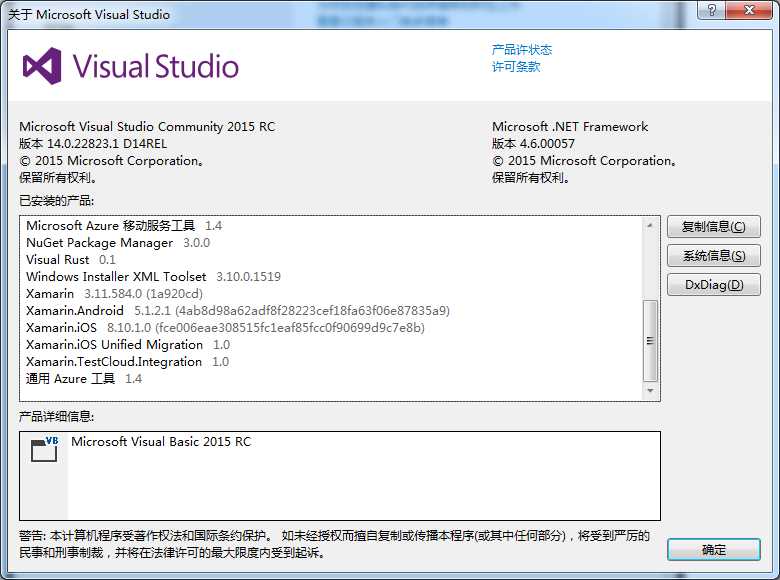Click installed products list scroll down arrow
Screen dimensions: 780x580
click(650, 391)
